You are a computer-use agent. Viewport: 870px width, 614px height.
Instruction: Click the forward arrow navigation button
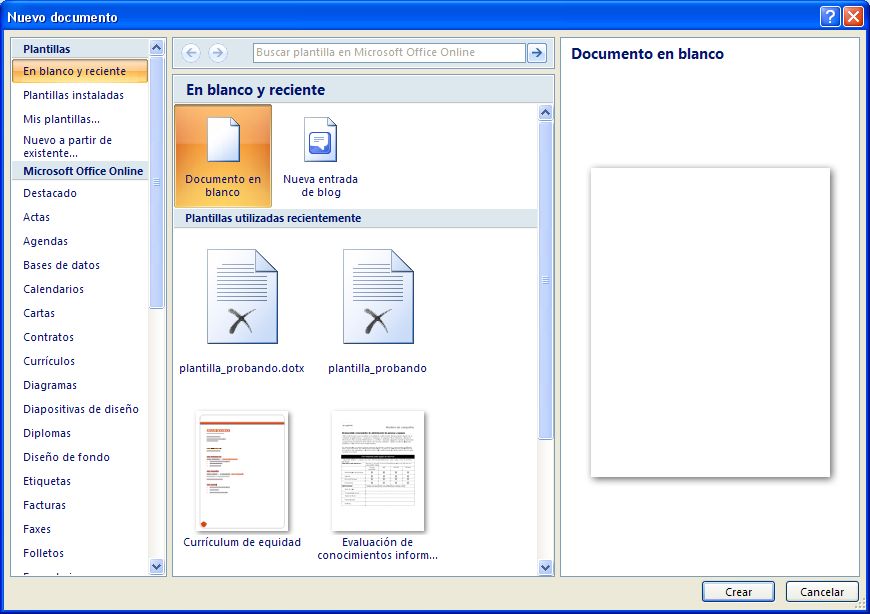pos(217,53)
